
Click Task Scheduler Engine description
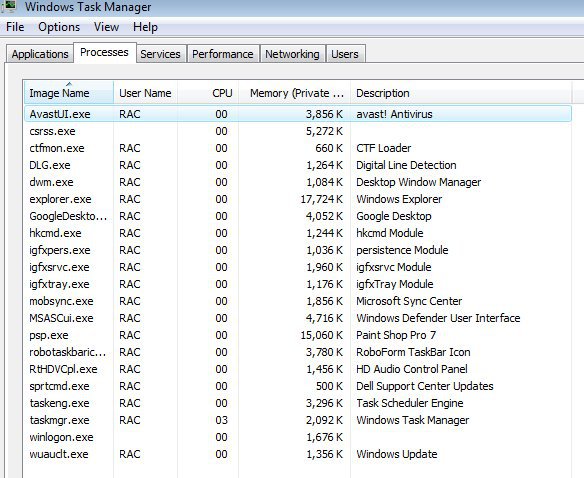pyautogui.click(x=410, y=403)
